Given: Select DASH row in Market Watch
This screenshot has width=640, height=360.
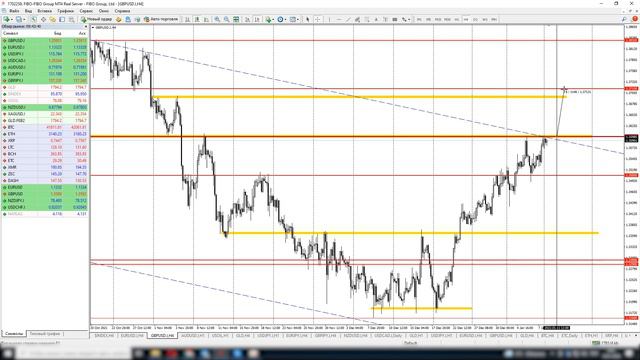Looking at the screenshot, I should [x=45, y=180].
